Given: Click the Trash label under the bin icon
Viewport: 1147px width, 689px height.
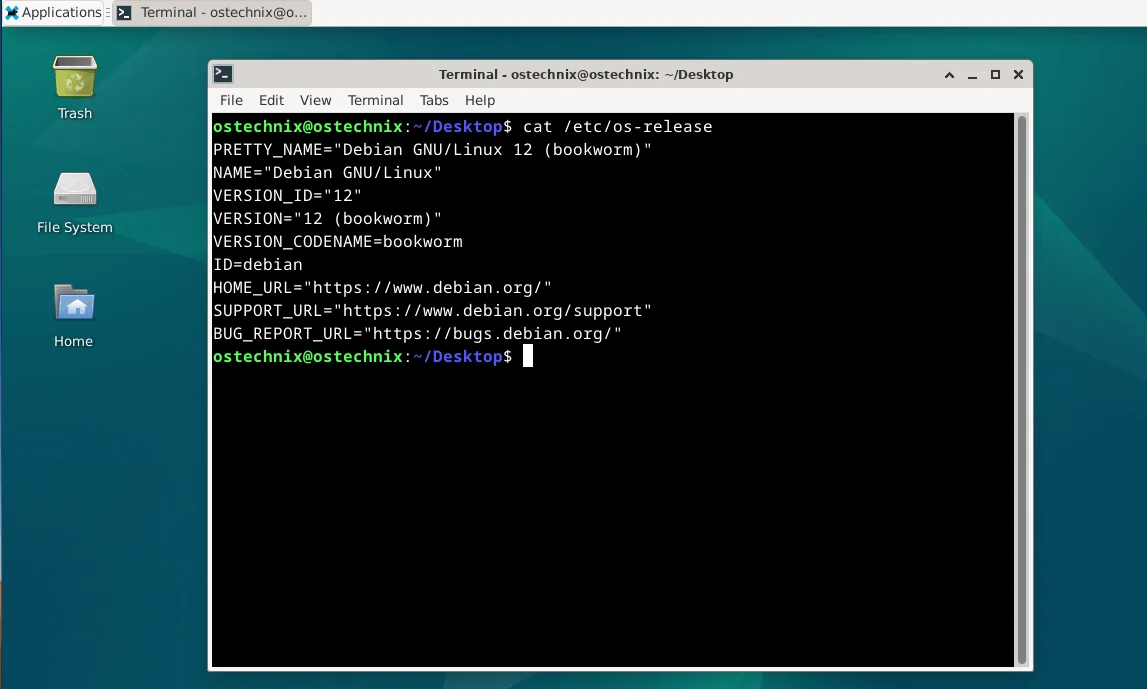Looking at the screenshot, I should click(x=75, y=113).
